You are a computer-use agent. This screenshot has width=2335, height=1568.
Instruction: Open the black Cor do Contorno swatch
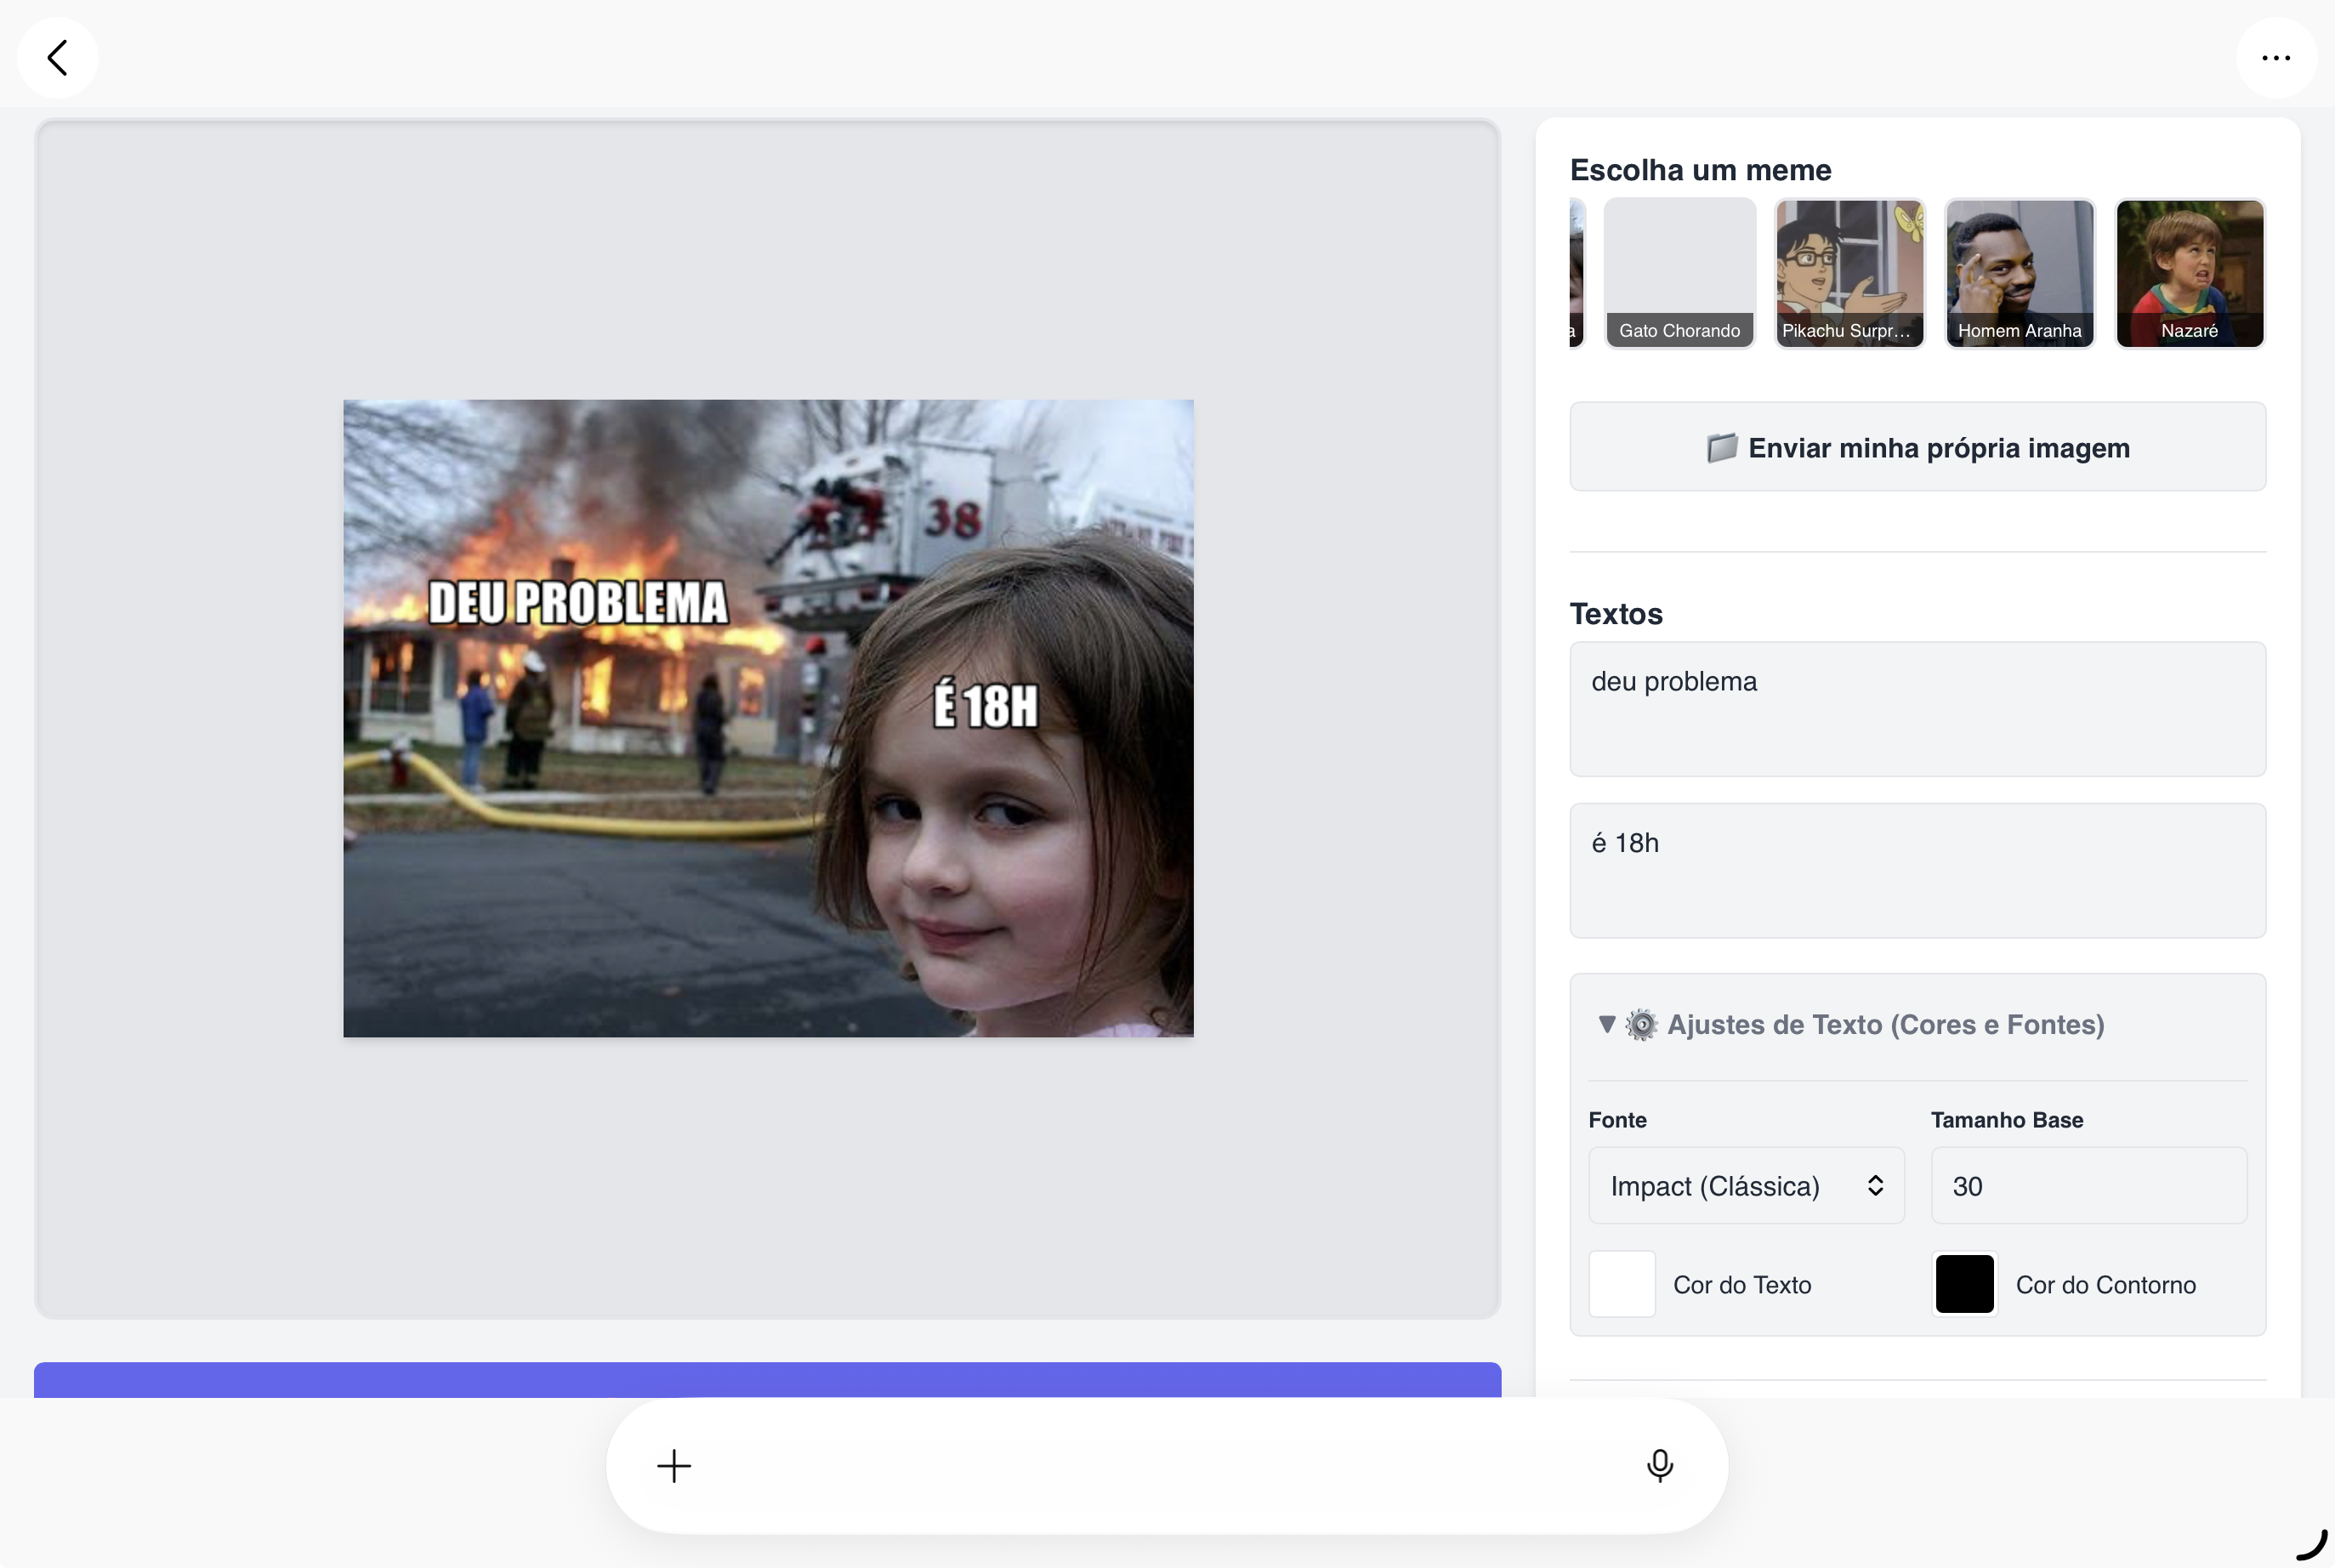1965,1284
